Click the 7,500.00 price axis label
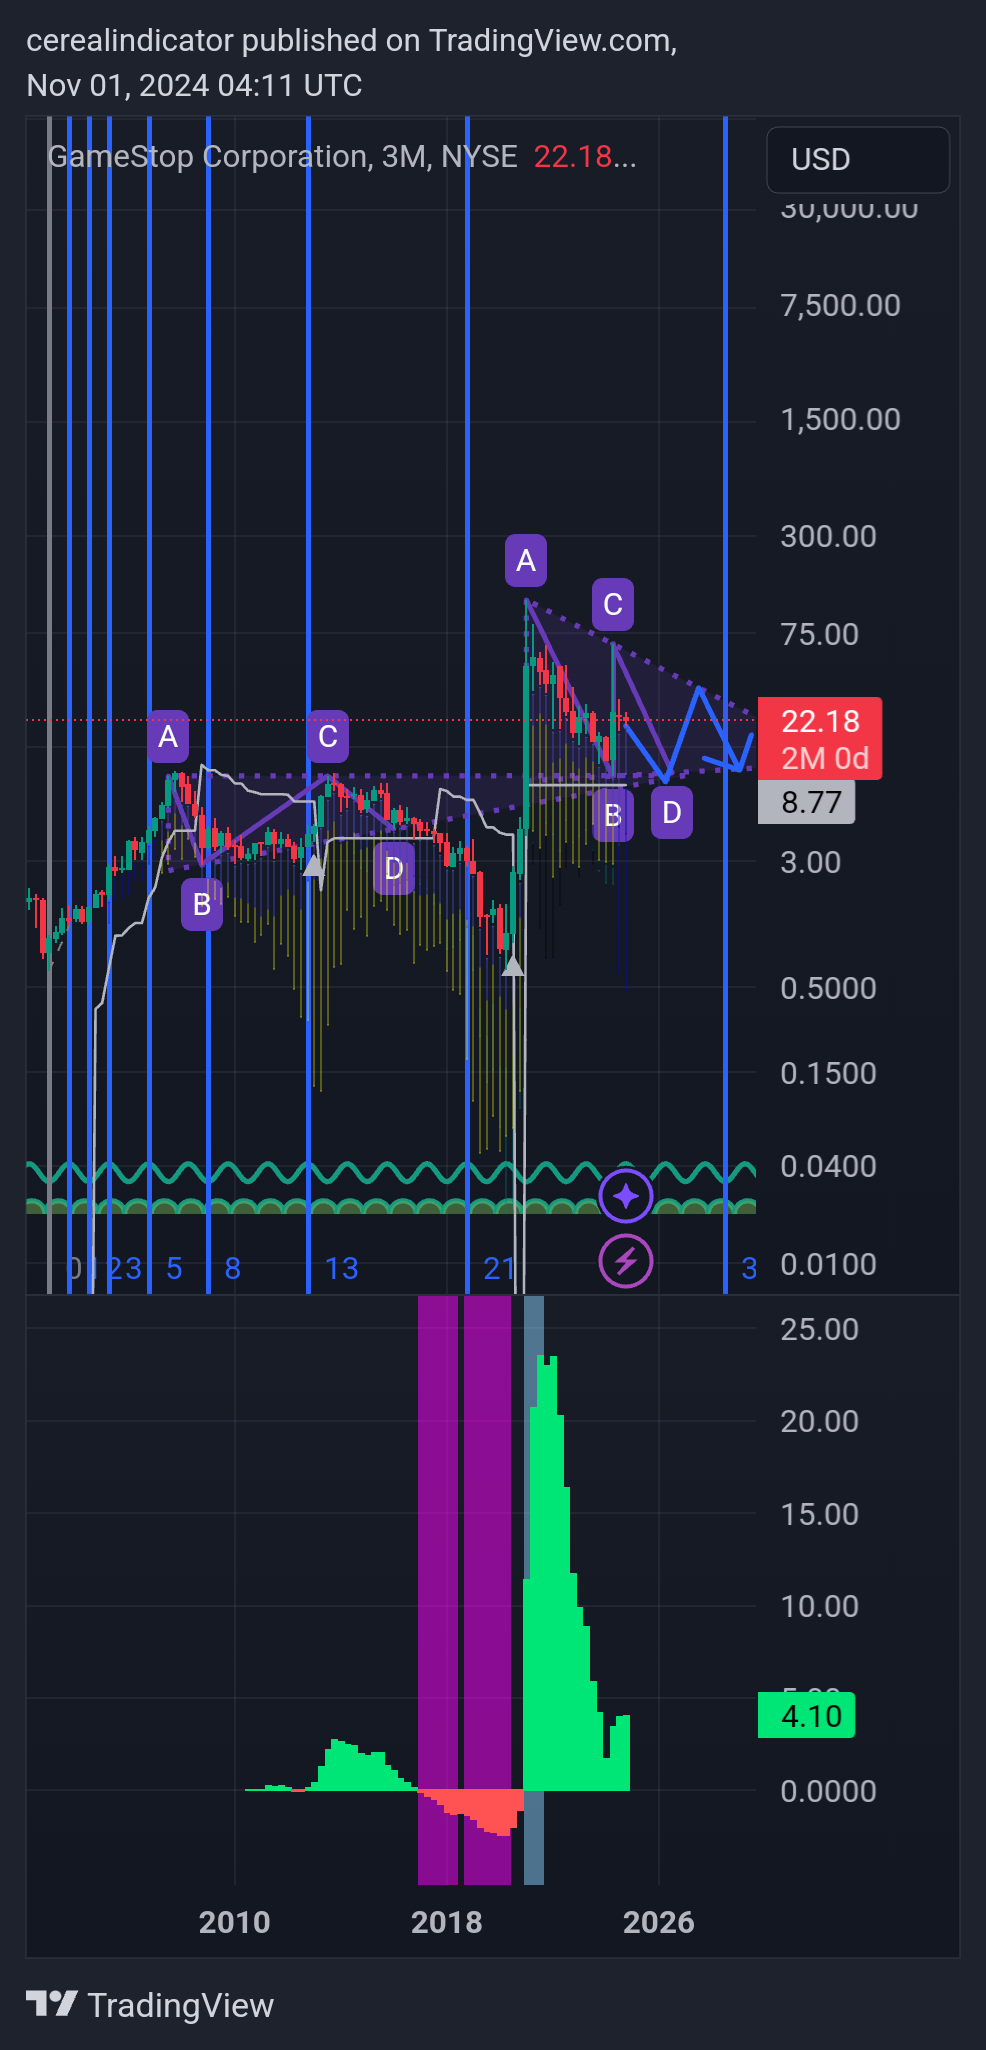This screenshot has width=986, height=2050. pyautogui.click(x=841, y=305)
